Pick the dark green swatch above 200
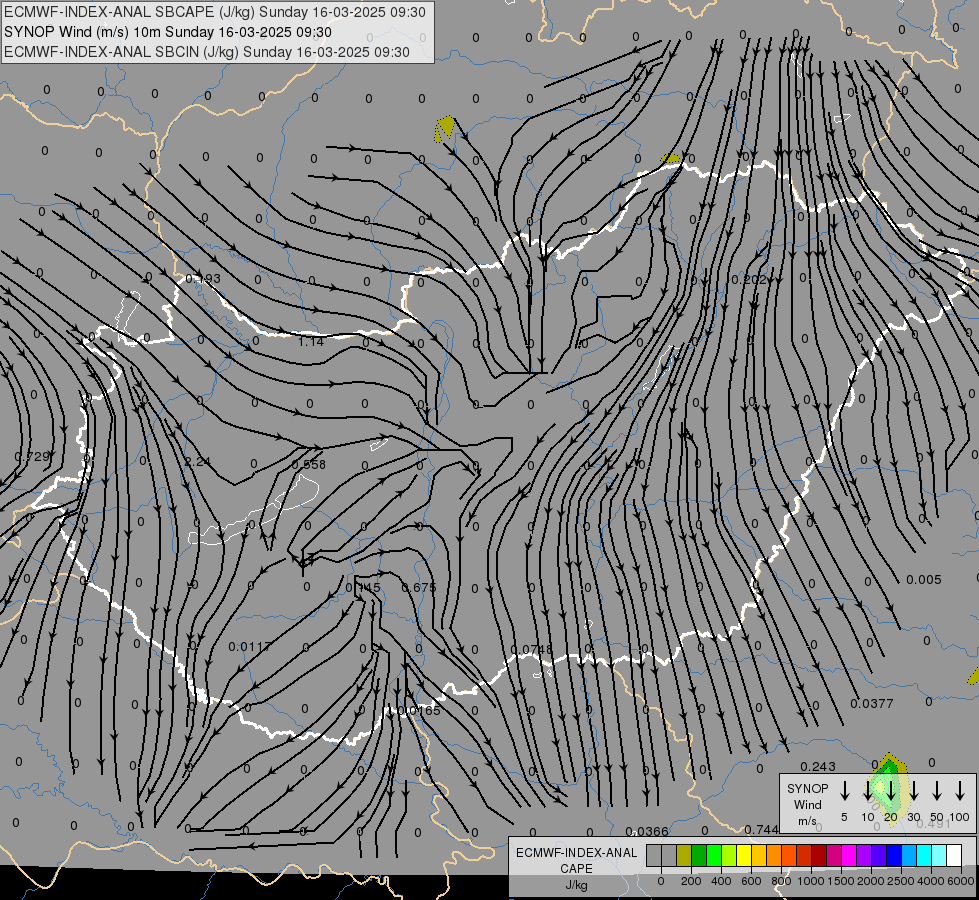This screenshot has width=979, height=900. pos(699,856)
